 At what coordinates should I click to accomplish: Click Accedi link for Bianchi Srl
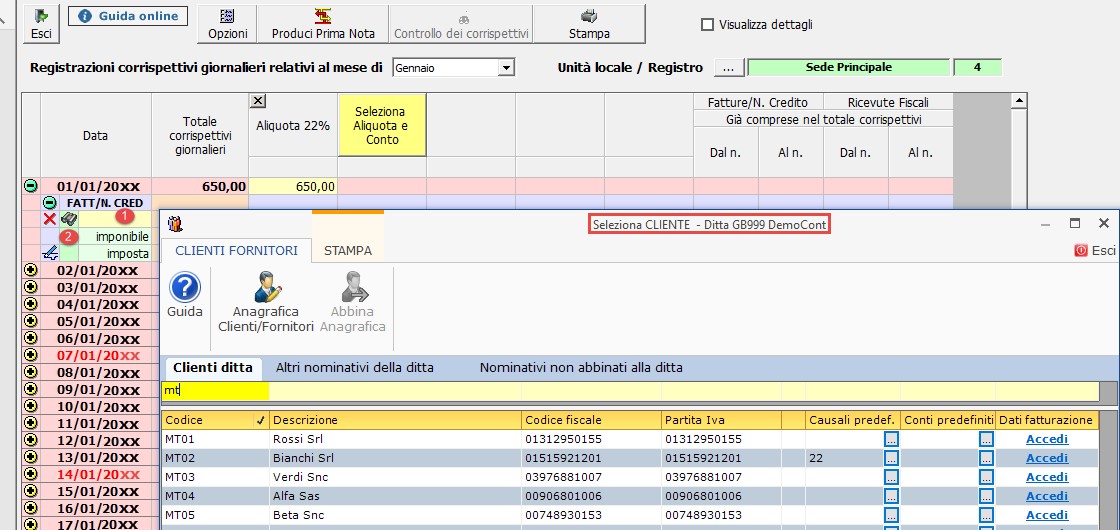pyautogui.click(x=1046, y=458)
